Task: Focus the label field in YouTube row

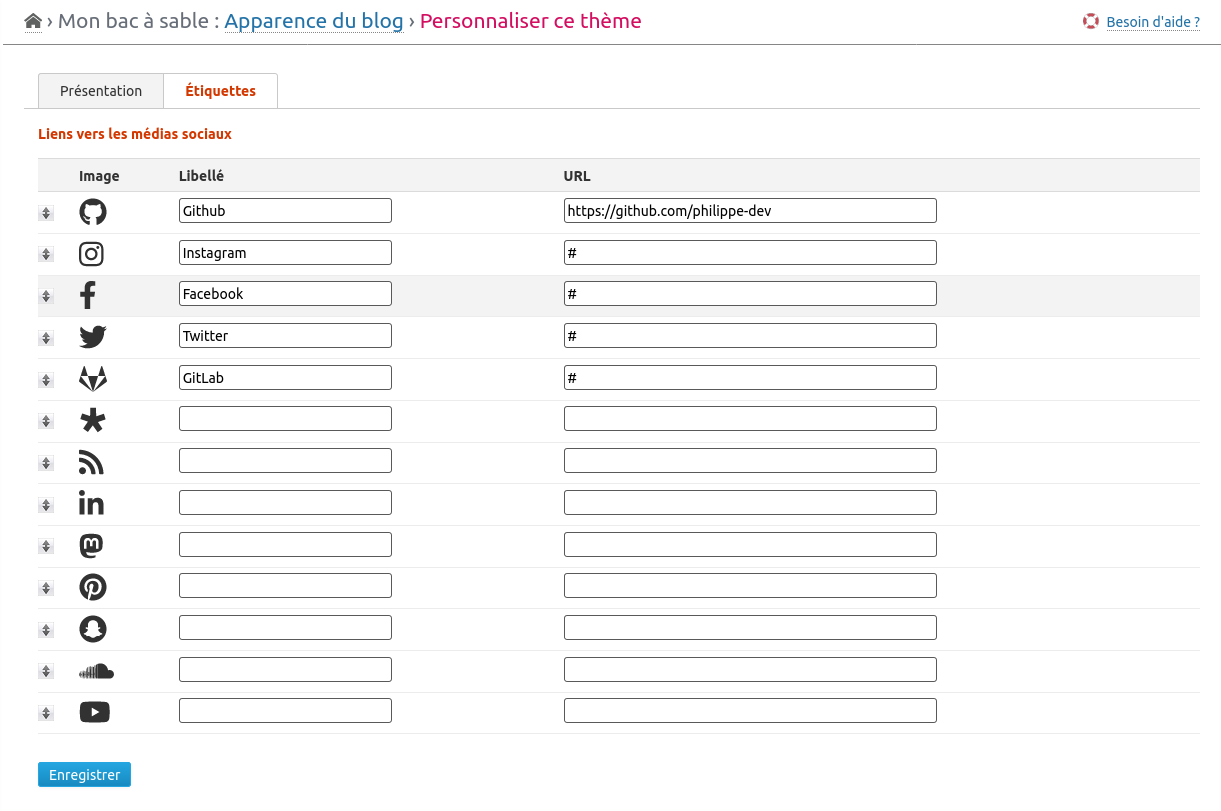Action: pos(285,711)
